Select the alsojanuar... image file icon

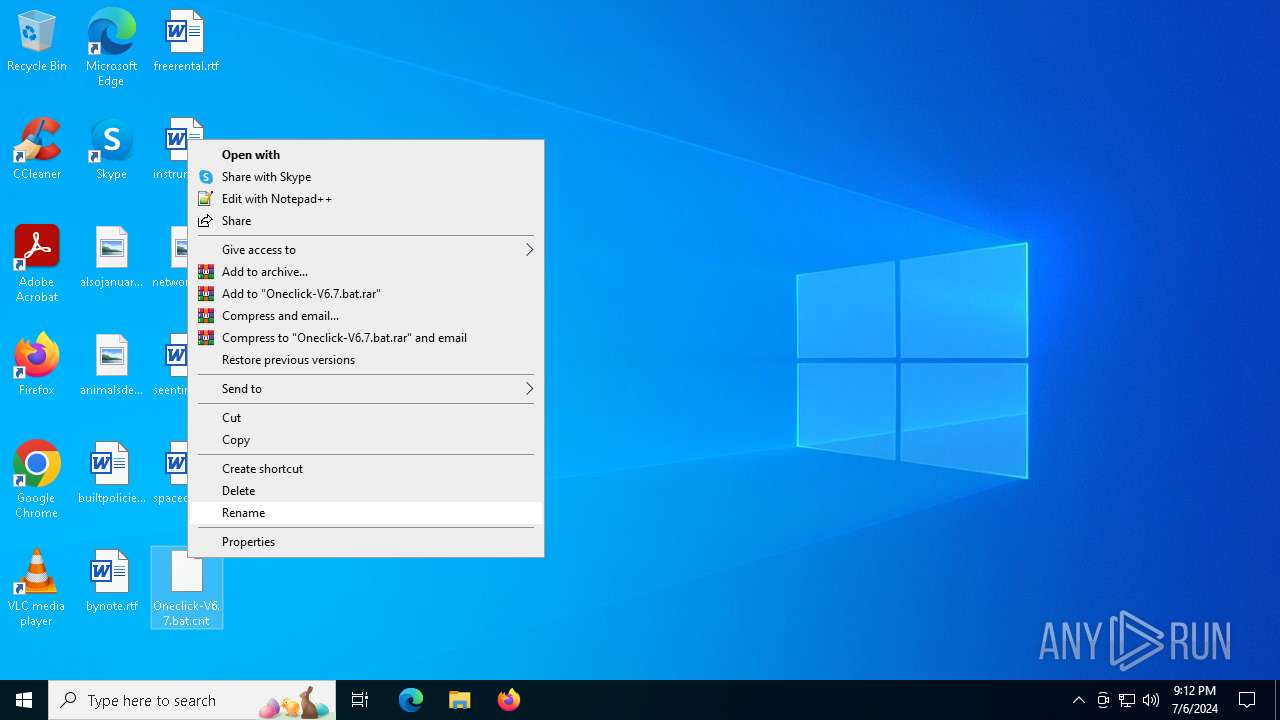[111, 257]
